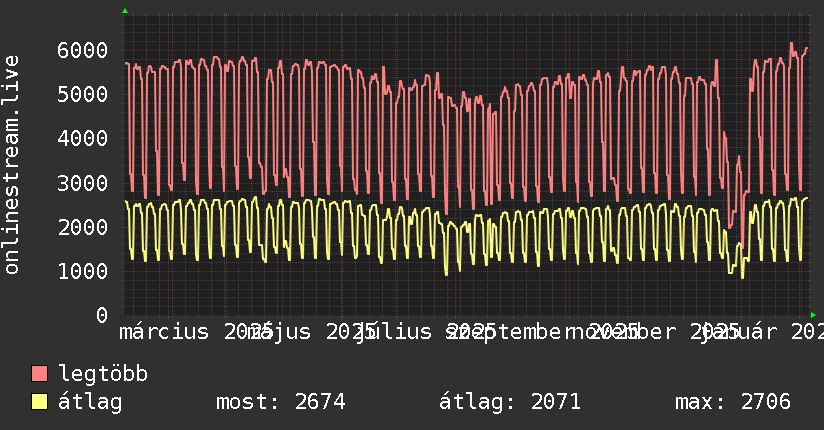Click the max: 2706 statistic
The width and height of the screenshot is (824, 430).
[733, 402]
